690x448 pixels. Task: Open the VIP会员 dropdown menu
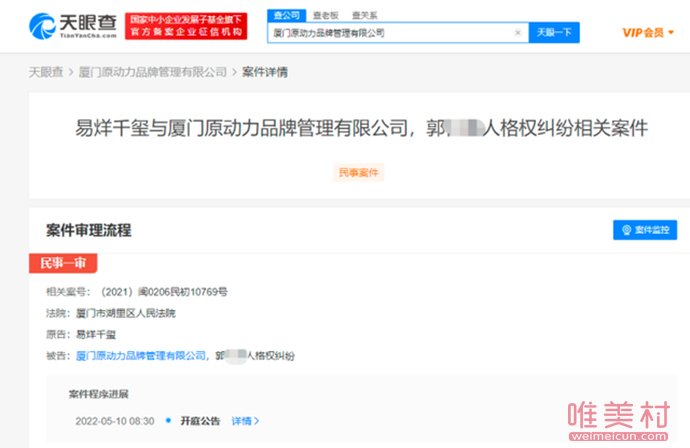coord(648,33)
